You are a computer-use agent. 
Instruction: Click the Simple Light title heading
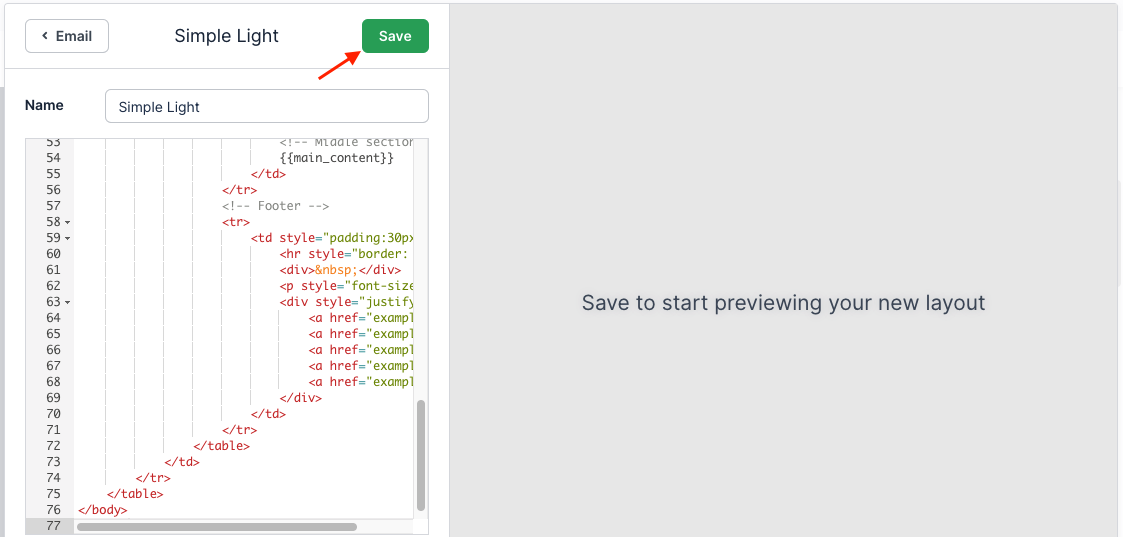pyautogui.click(x=226, y=36)
